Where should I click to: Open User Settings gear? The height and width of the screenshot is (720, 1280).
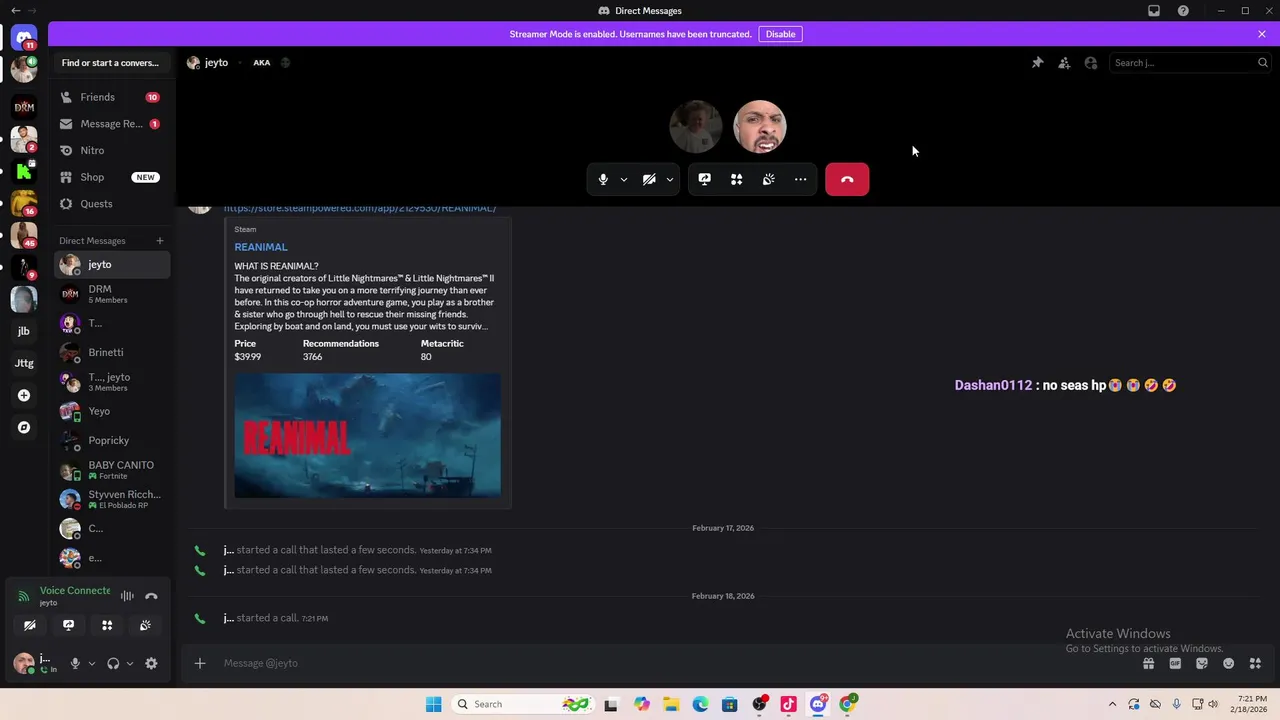151,663
